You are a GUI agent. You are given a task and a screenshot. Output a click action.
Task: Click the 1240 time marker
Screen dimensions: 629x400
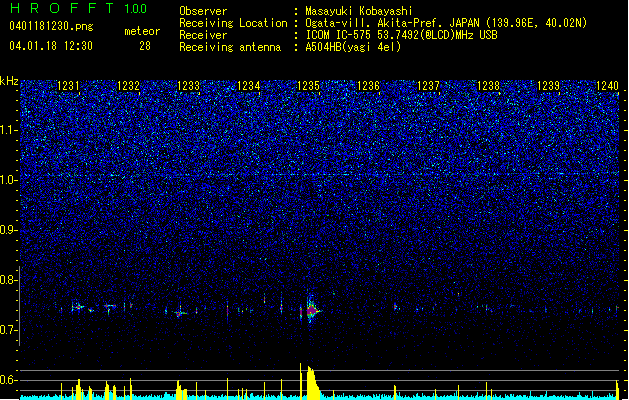coord(608,86)
